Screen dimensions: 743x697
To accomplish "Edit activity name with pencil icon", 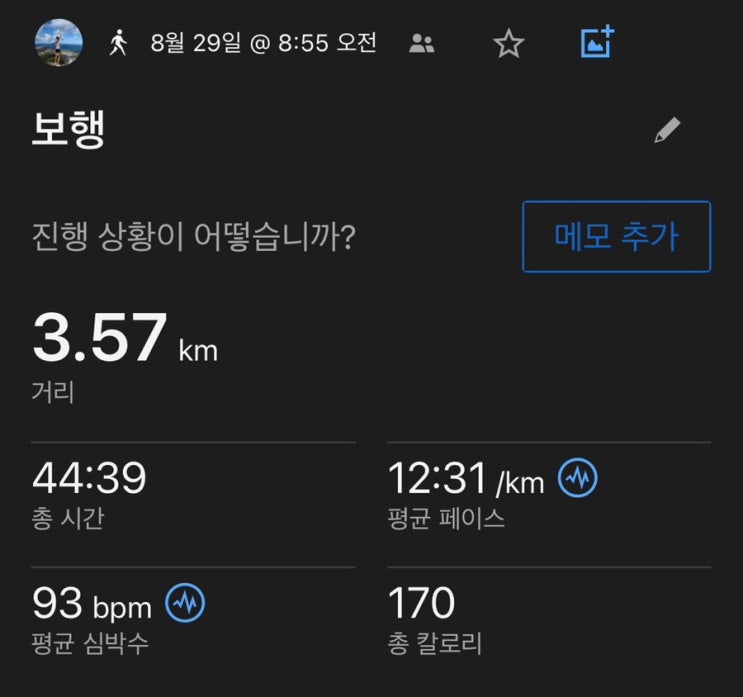I will pos(667,130).
